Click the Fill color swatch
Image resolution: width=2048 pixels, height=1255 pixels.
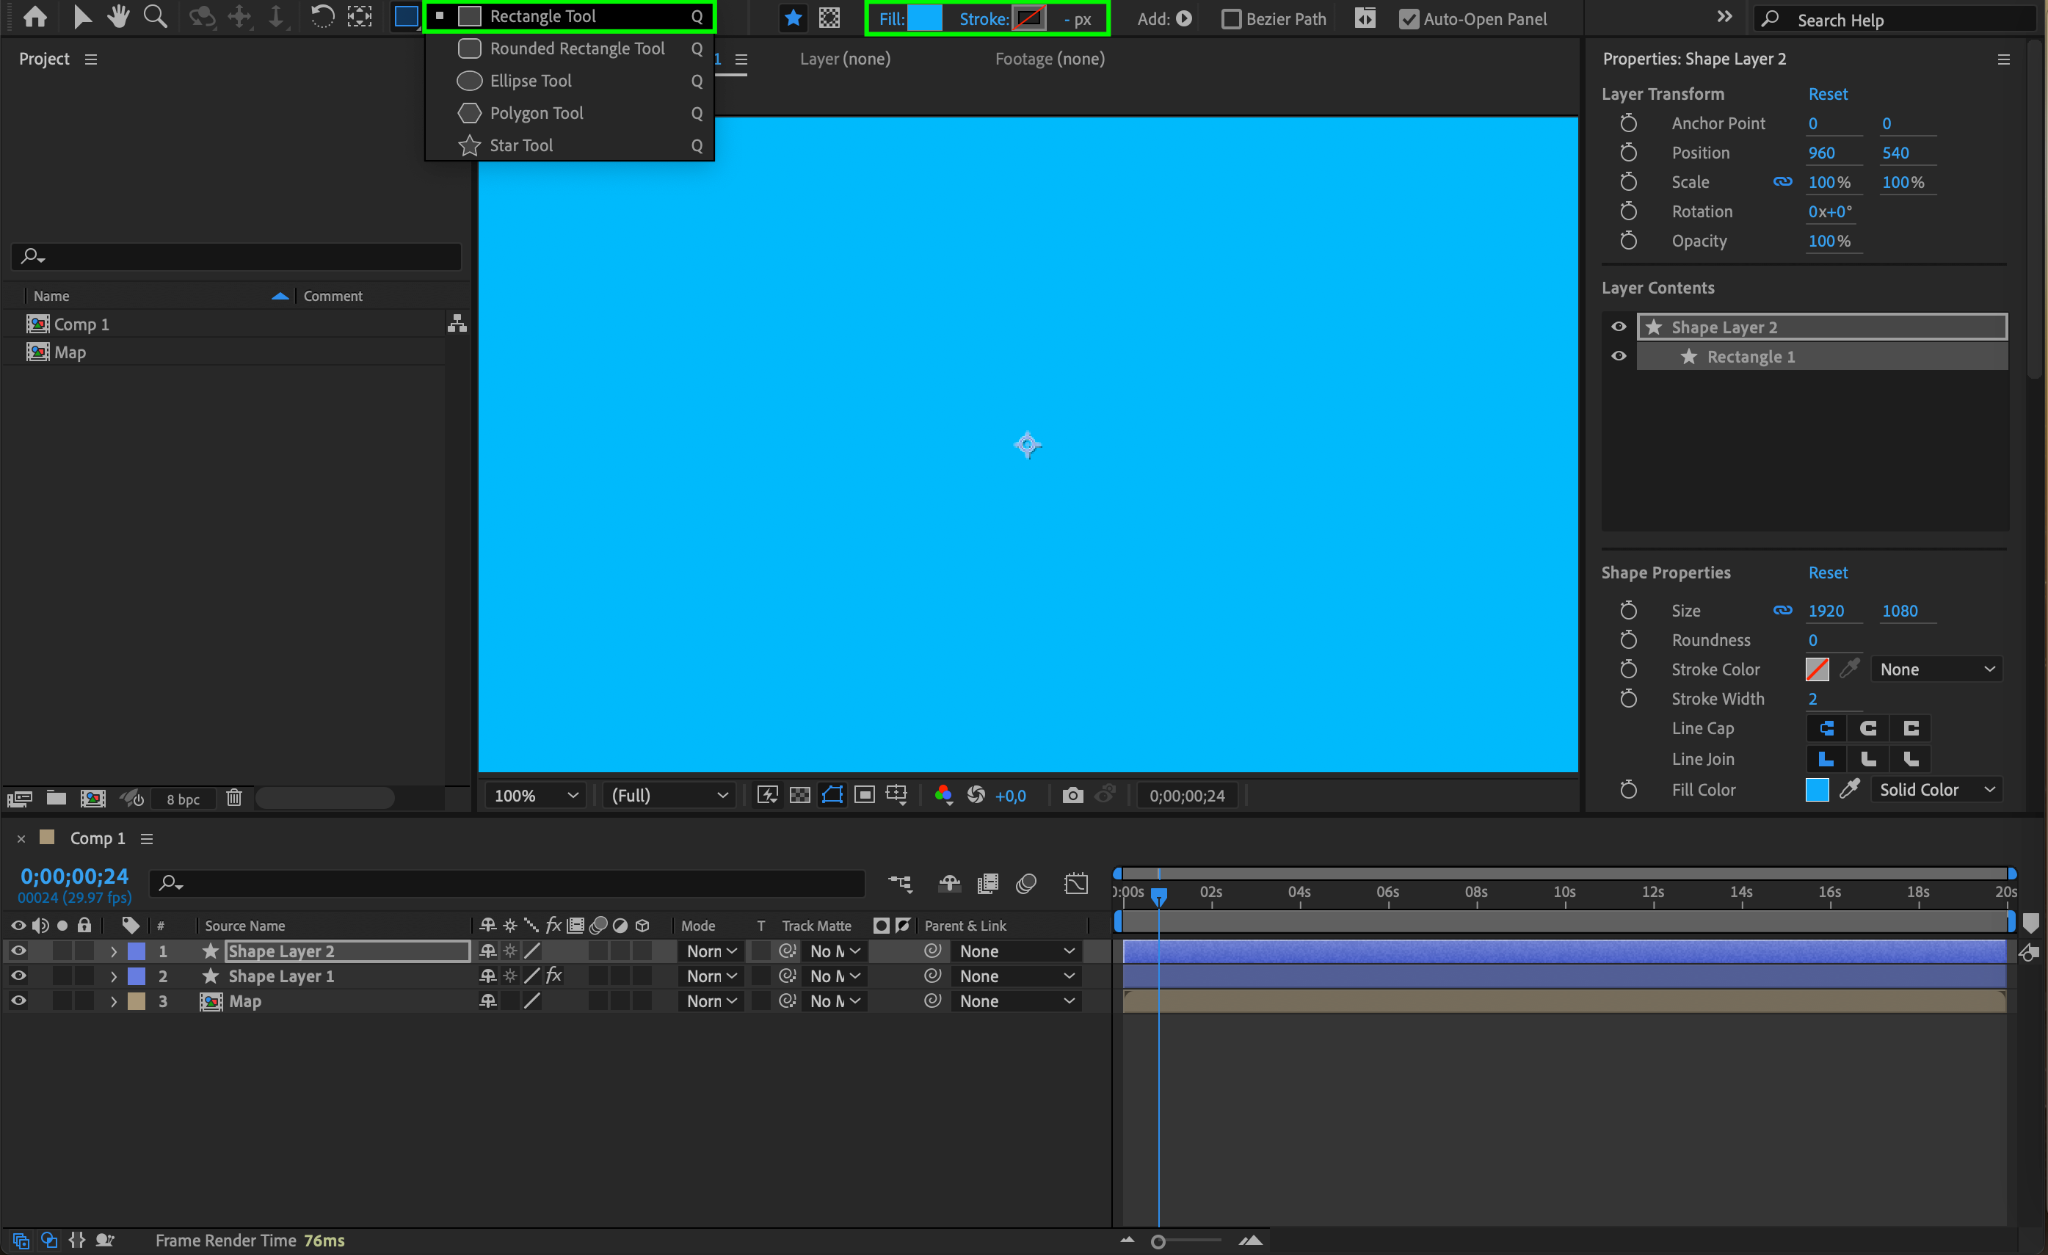(x=924, y=18)
